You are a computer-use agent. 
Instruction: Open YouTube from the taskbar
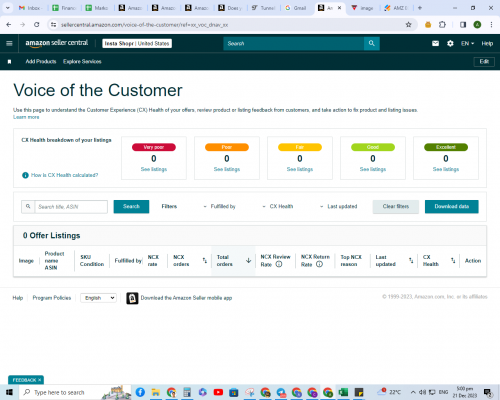coord(218,392)
